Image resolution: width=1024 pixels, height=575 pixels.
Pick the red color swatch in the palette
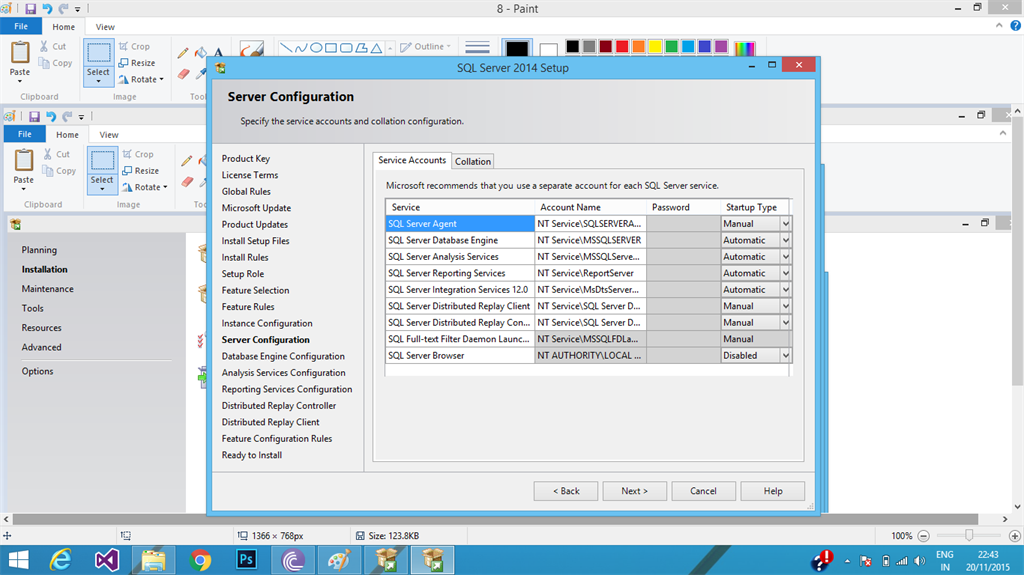click(x=622, y=46)
